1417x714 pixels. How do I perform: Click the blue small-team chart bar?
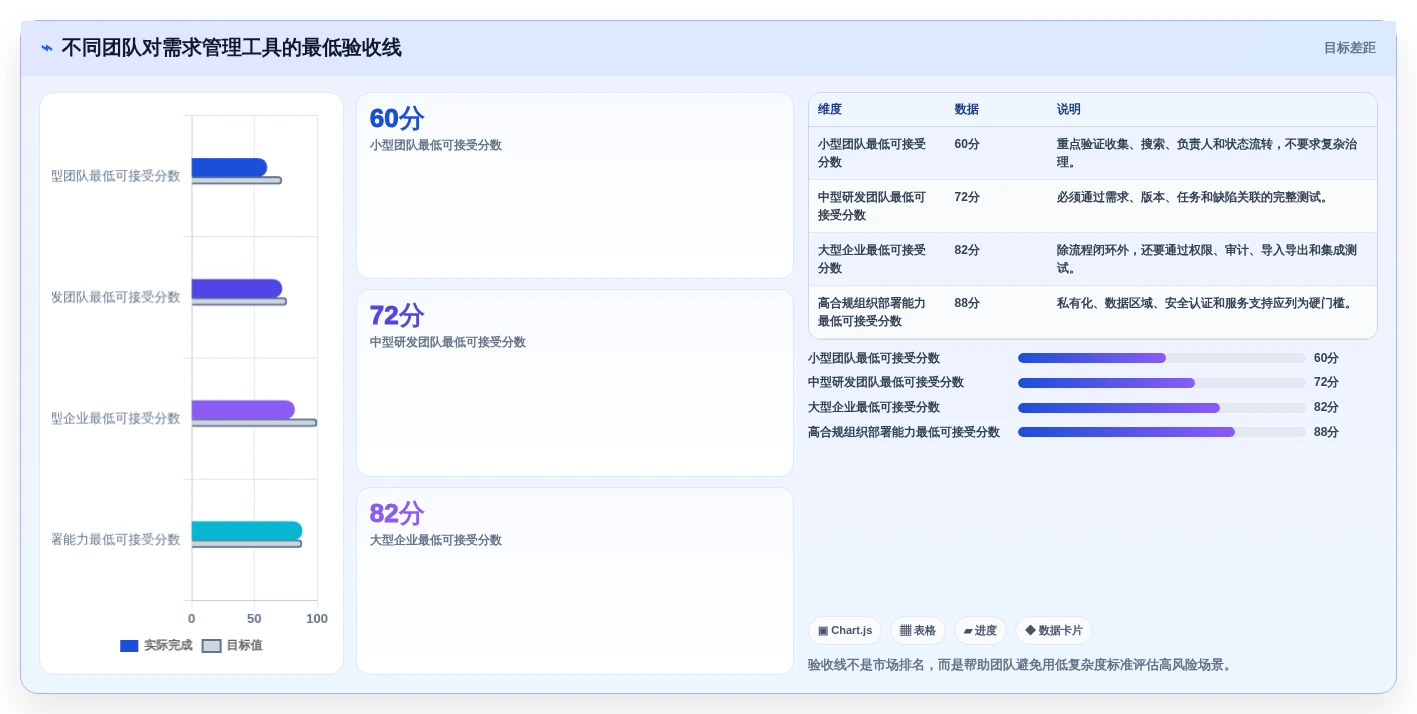tap(229, 167)
